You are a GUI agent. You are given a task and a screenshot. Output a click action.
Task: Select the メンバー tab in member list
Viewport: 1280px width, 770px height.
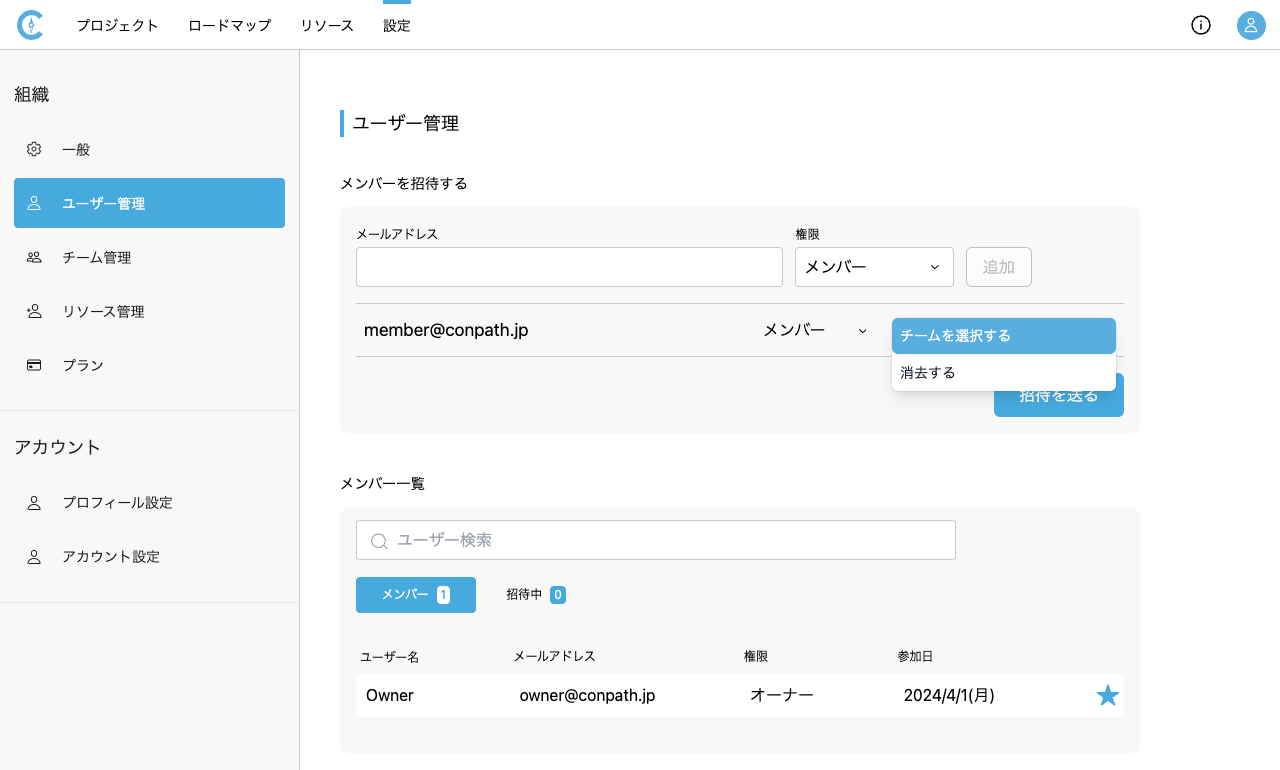click(x=415, y=595)
